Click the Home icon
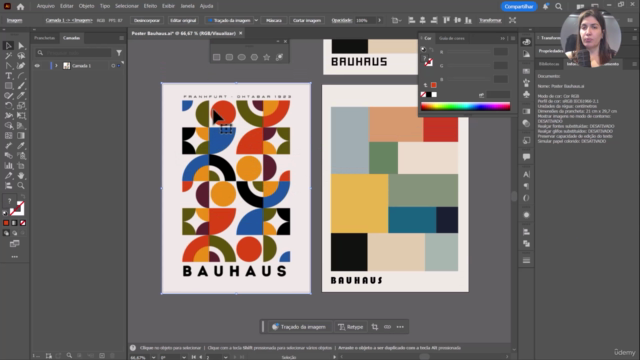640x360 pixels. [20, 7]
